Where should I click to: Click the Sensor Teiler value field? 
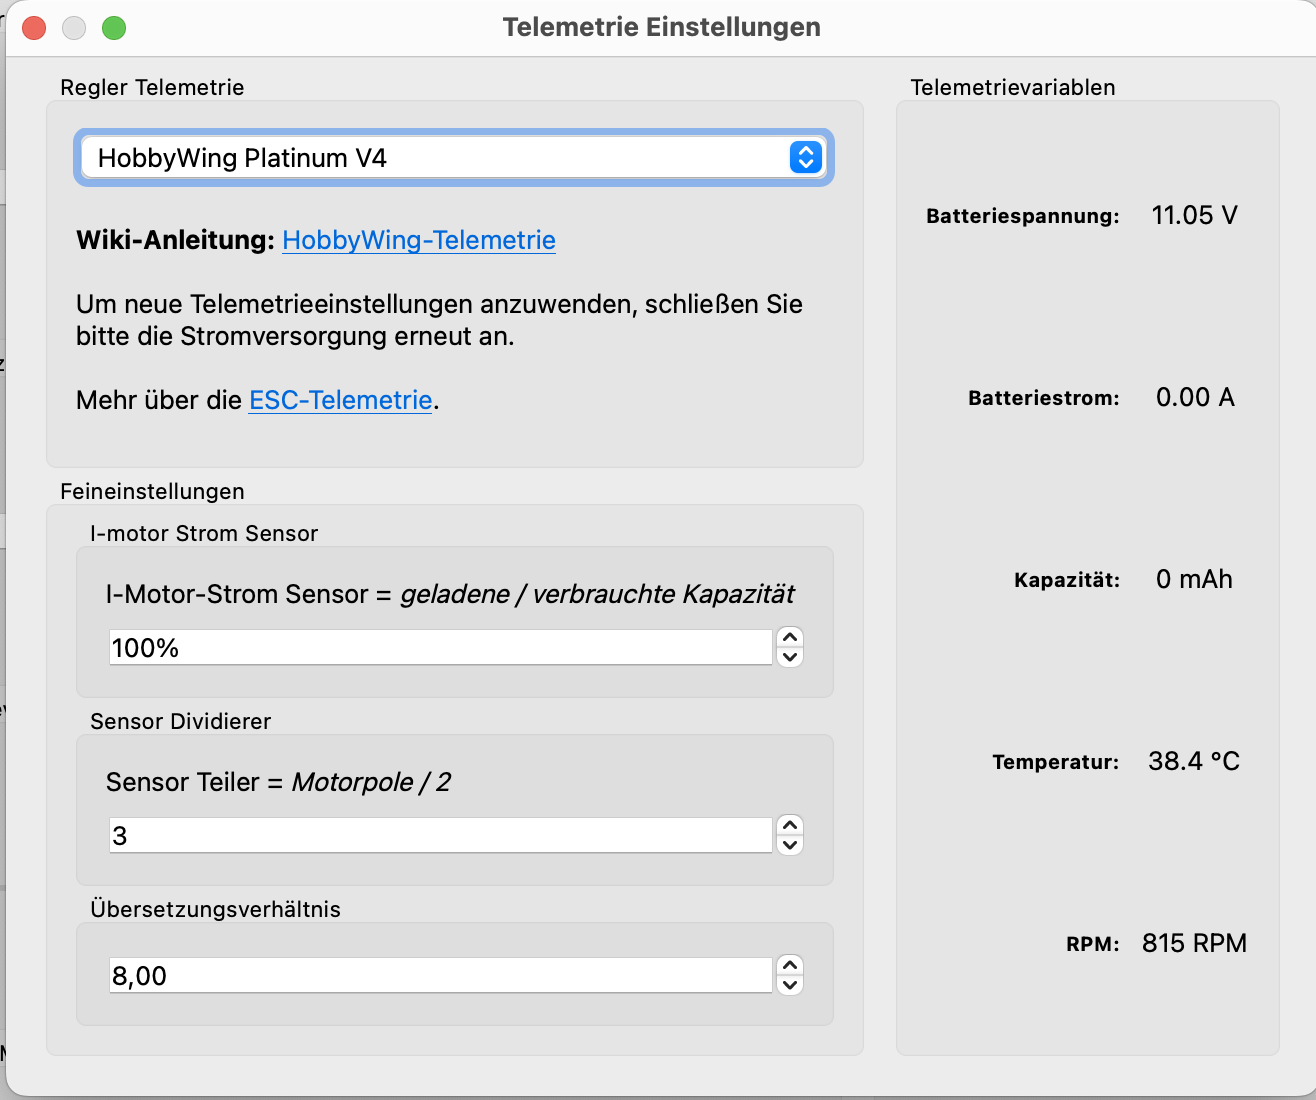[440, 836]
